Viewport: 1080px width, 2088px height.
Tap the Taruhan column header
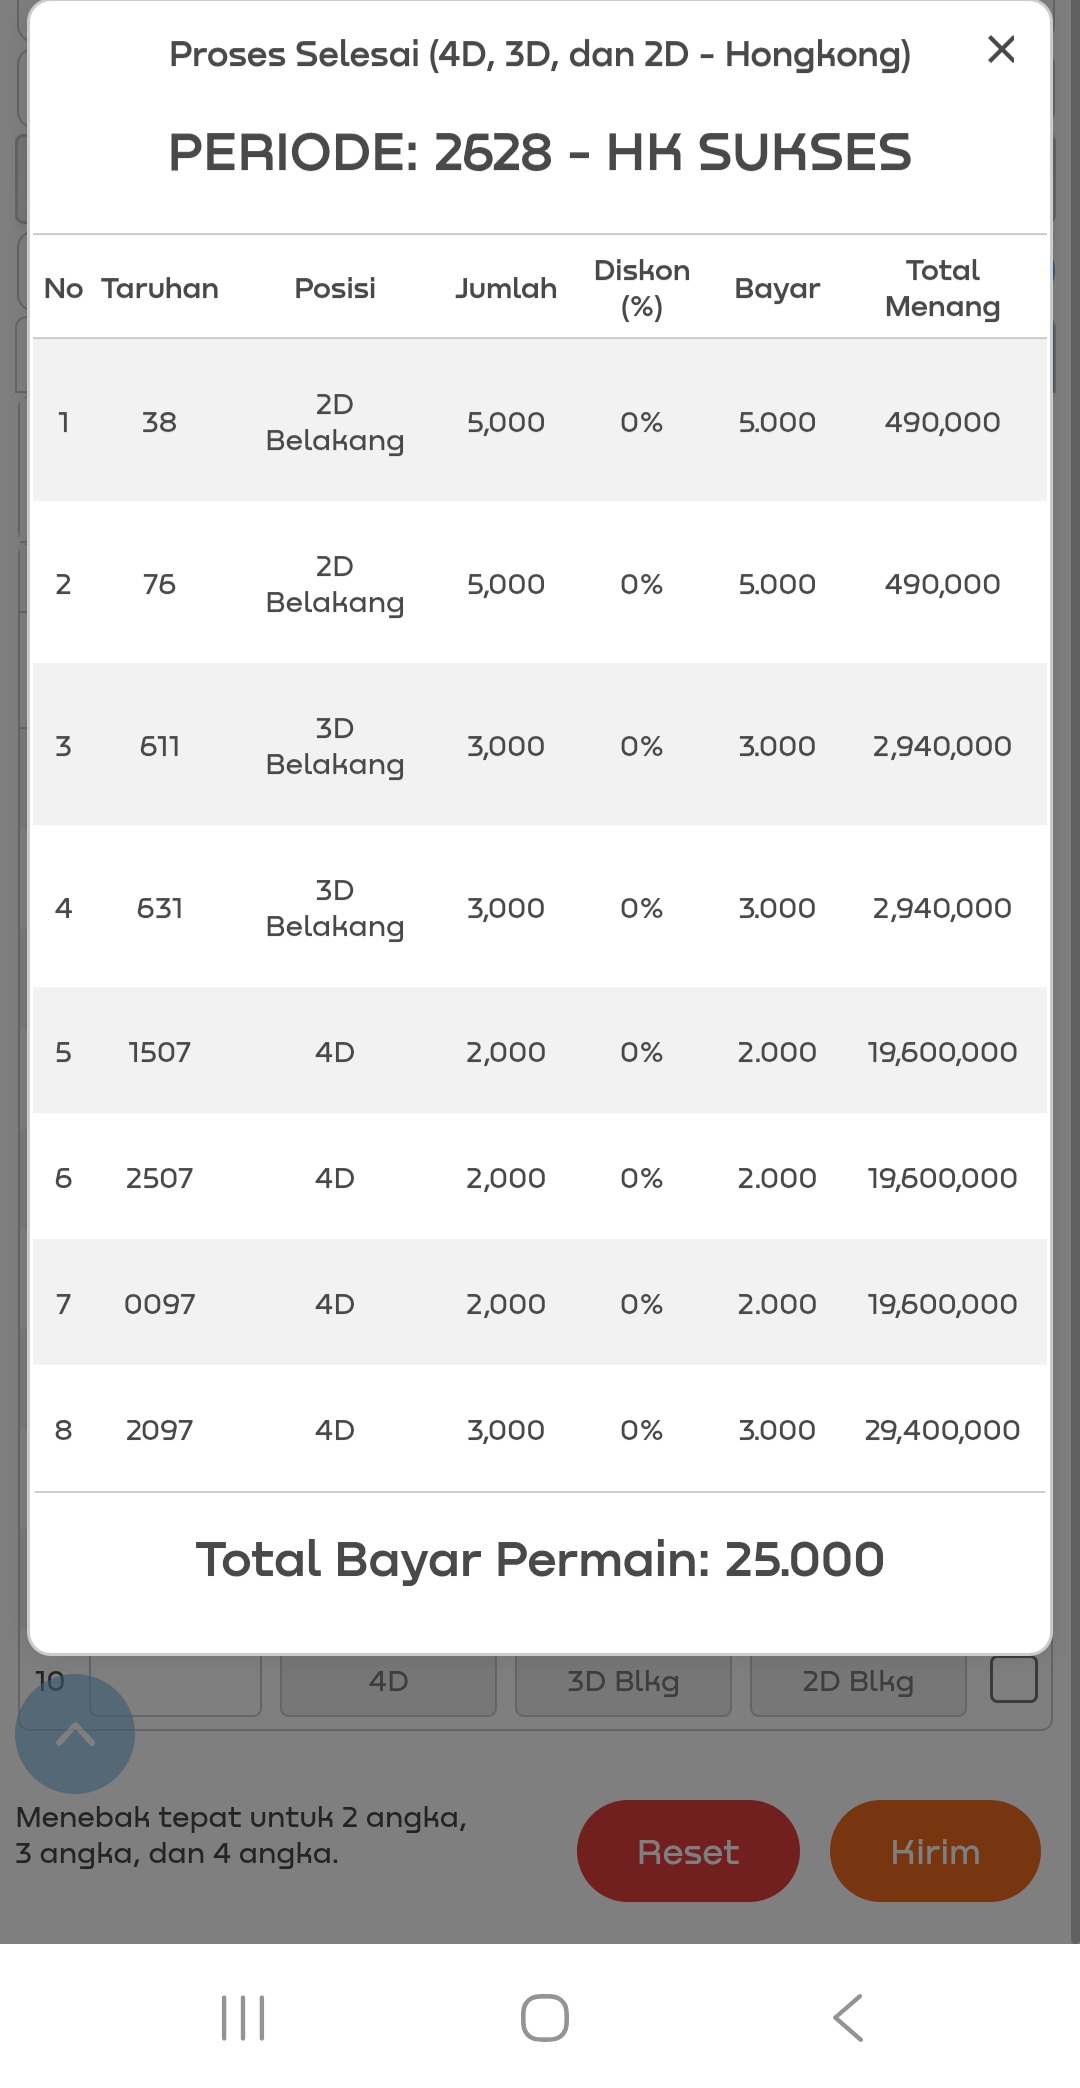point(159,288)
